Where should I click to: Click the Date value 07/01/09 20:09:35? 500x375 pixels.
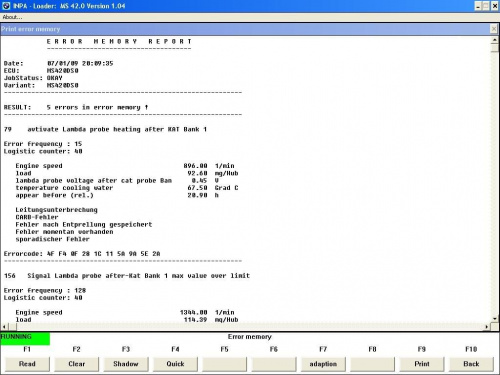(x=80, y=63)
